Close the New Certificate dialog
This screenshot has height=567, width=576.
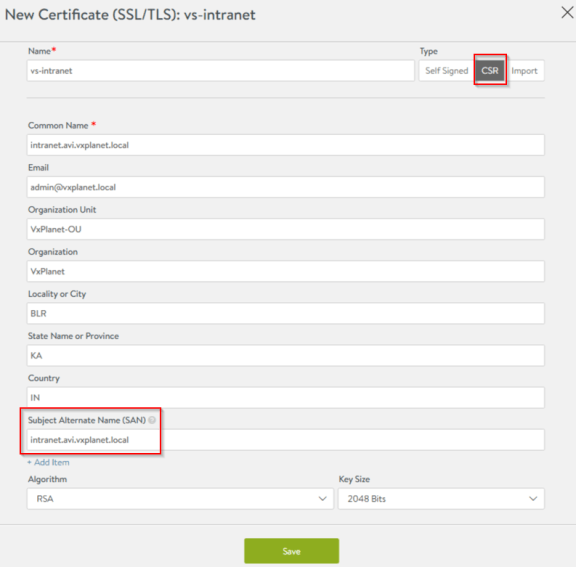(567, 12)
